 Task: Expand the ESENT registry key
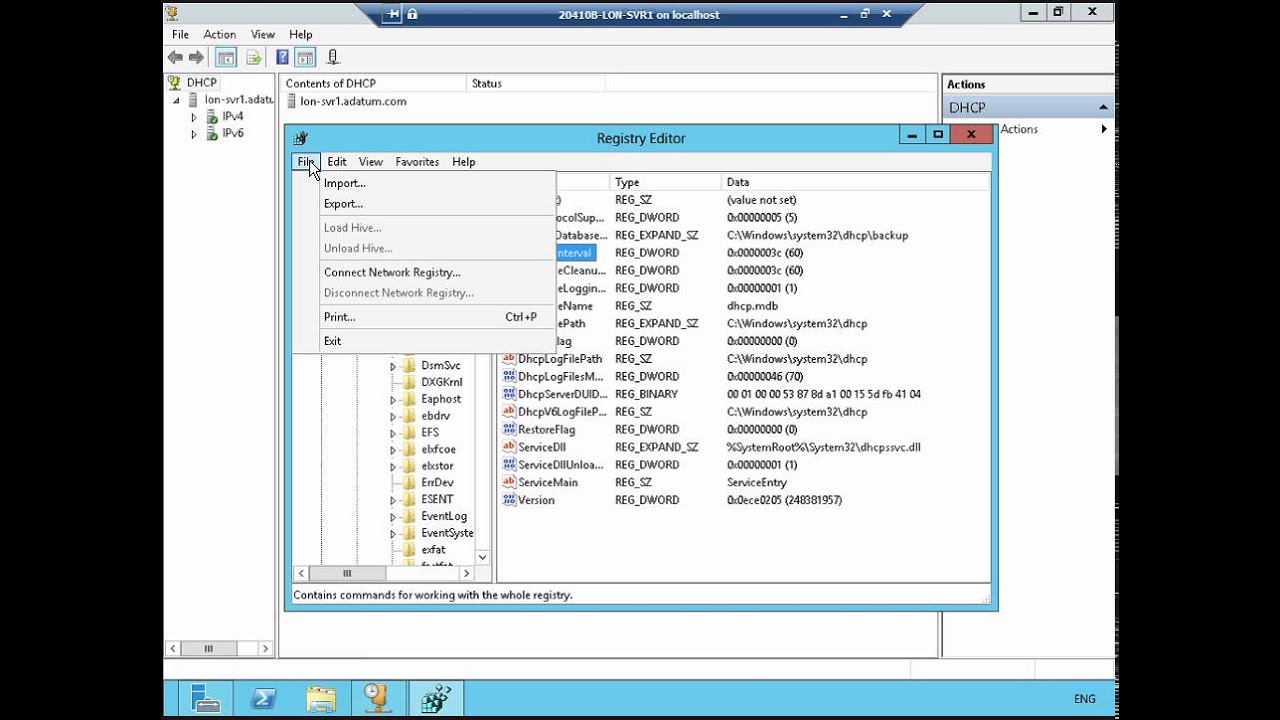point(393,499)
